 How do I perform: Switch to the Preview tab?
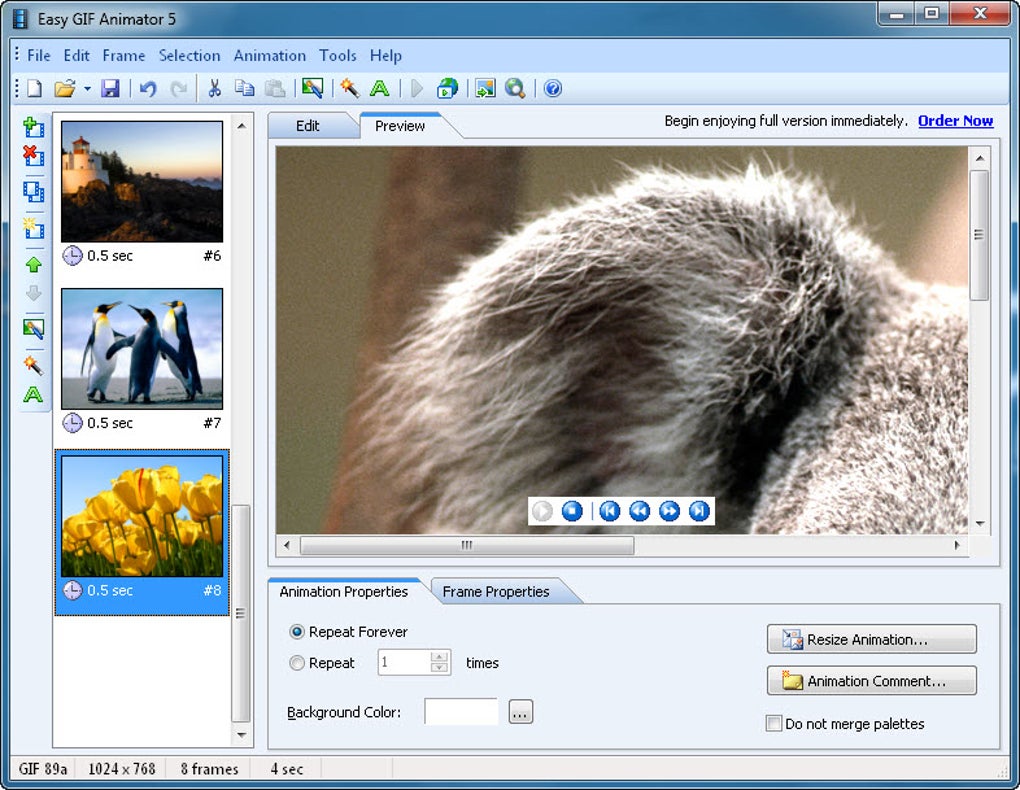click(400, 126)
